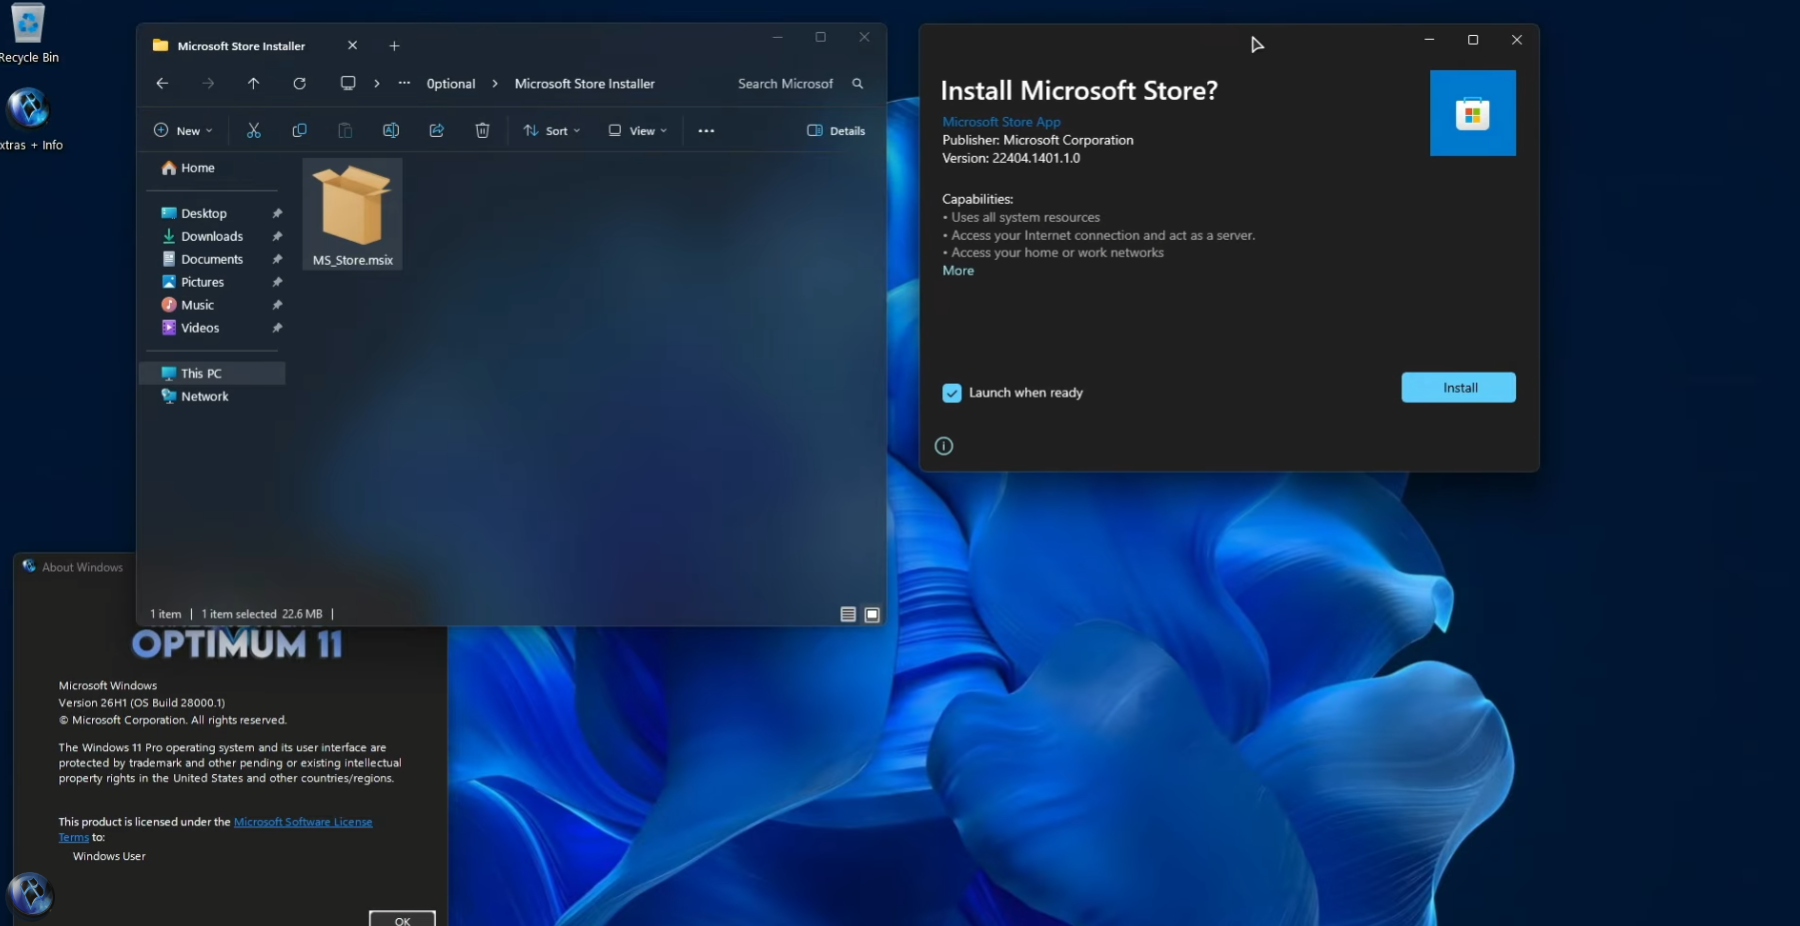
Task: Click the Delete trash icon in Explorer
Action: pos(482,131)
